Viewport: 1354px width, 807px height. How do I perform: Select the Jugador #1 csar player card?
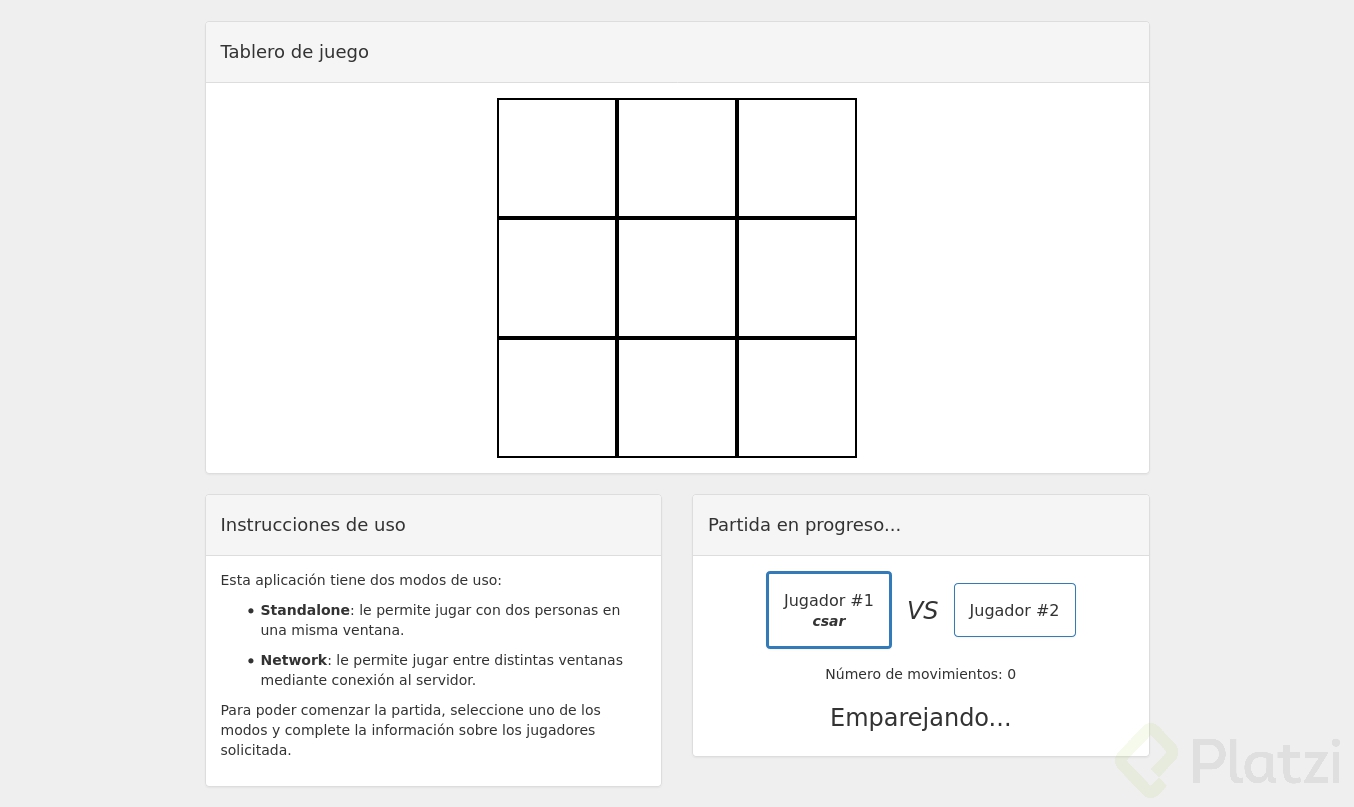(x=828, y=609)
